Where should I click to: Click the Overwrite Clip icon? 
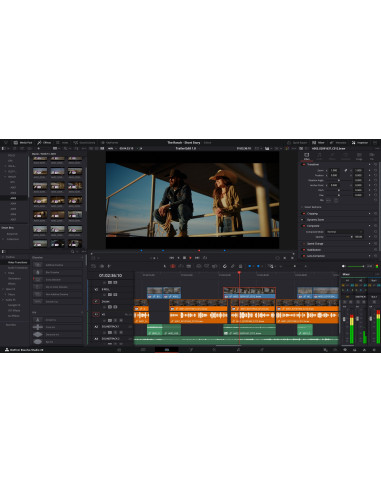pos(207,266)
